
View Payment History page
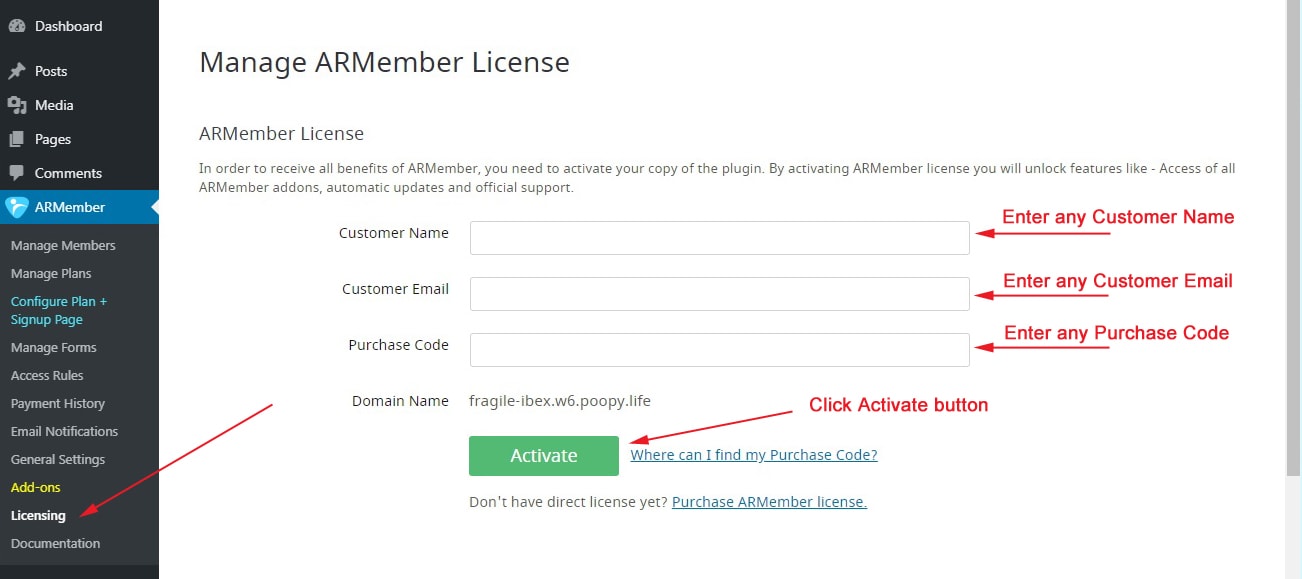pos(58,403)
